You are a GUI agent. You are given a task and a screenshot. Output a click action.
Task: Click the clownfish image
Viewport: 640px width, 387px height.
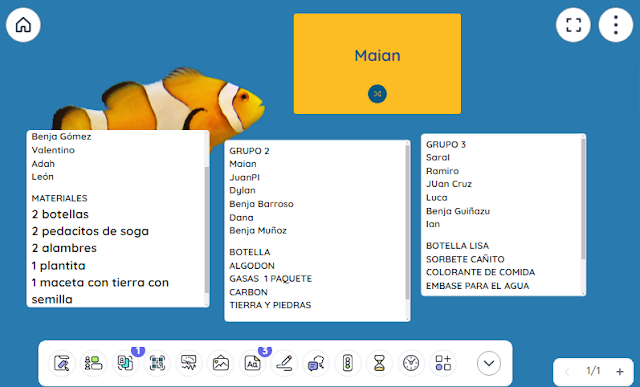pos(158,101)
